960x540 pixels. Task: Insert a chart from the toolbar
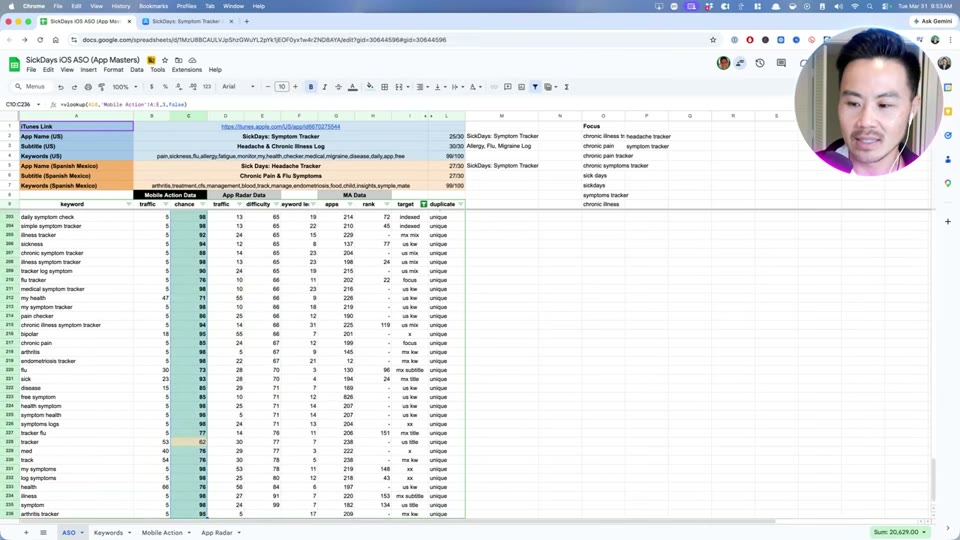(521, 87)
